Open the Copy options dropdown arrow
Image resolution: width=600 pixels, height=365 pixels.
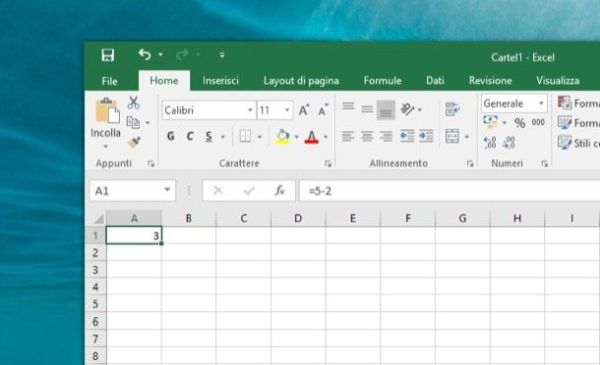148,123
